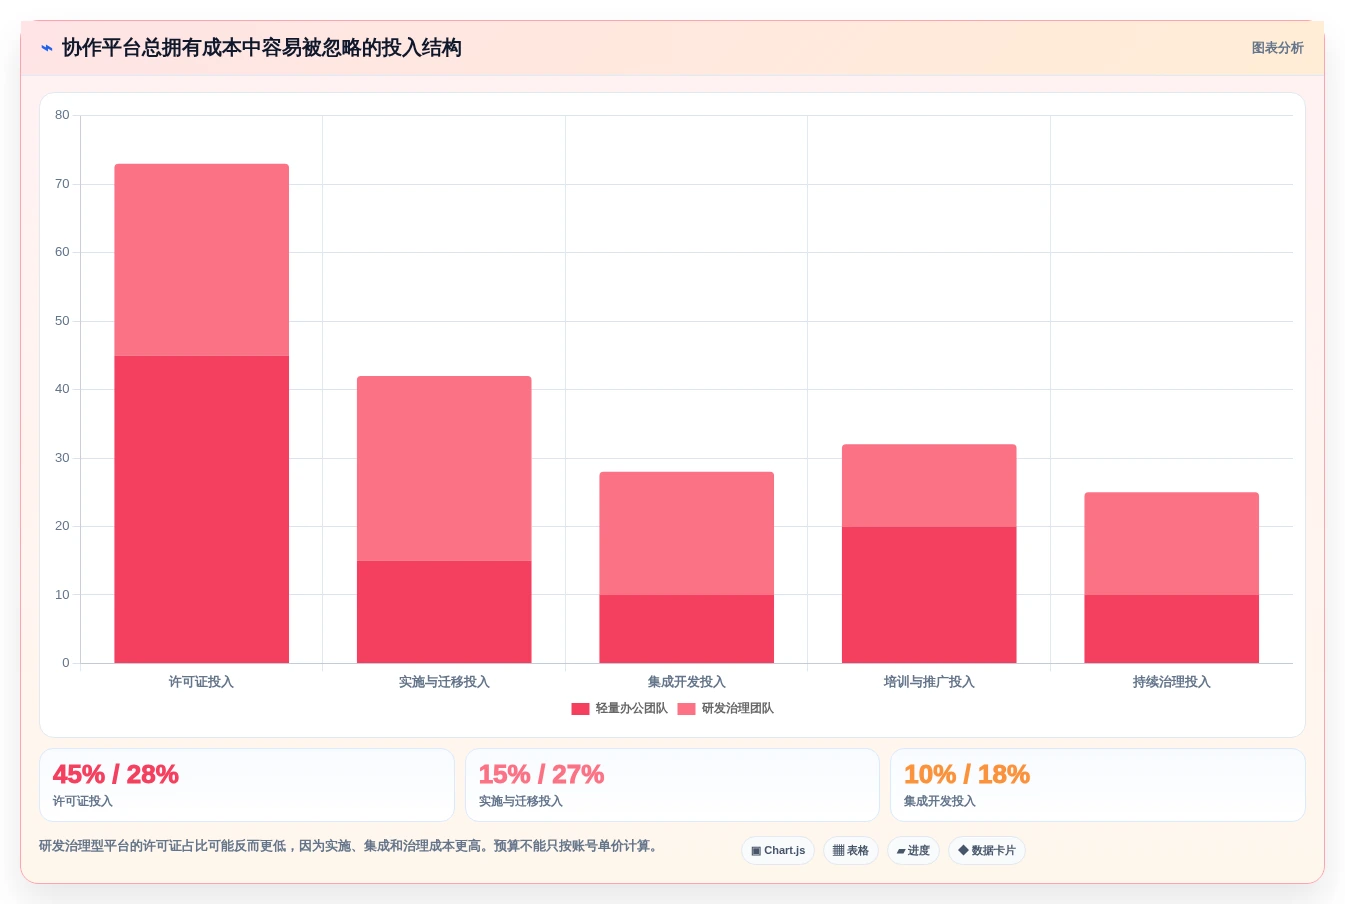The height and width of the screenshot is (904, 1345).
Task: Click the 培训与推广投入 x-axis label
Action: [929, 682]
